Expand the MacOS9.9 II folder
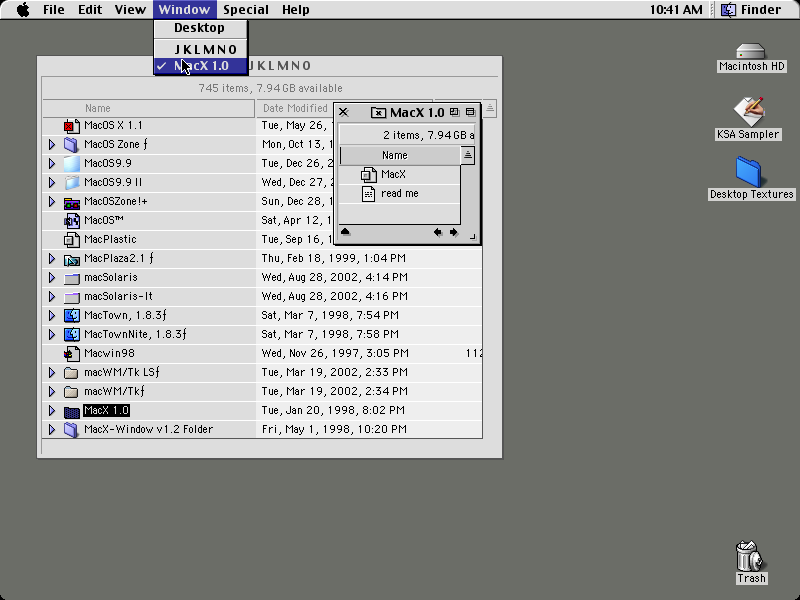The width and height of the screenshot is (800, 600). [52, 182]
